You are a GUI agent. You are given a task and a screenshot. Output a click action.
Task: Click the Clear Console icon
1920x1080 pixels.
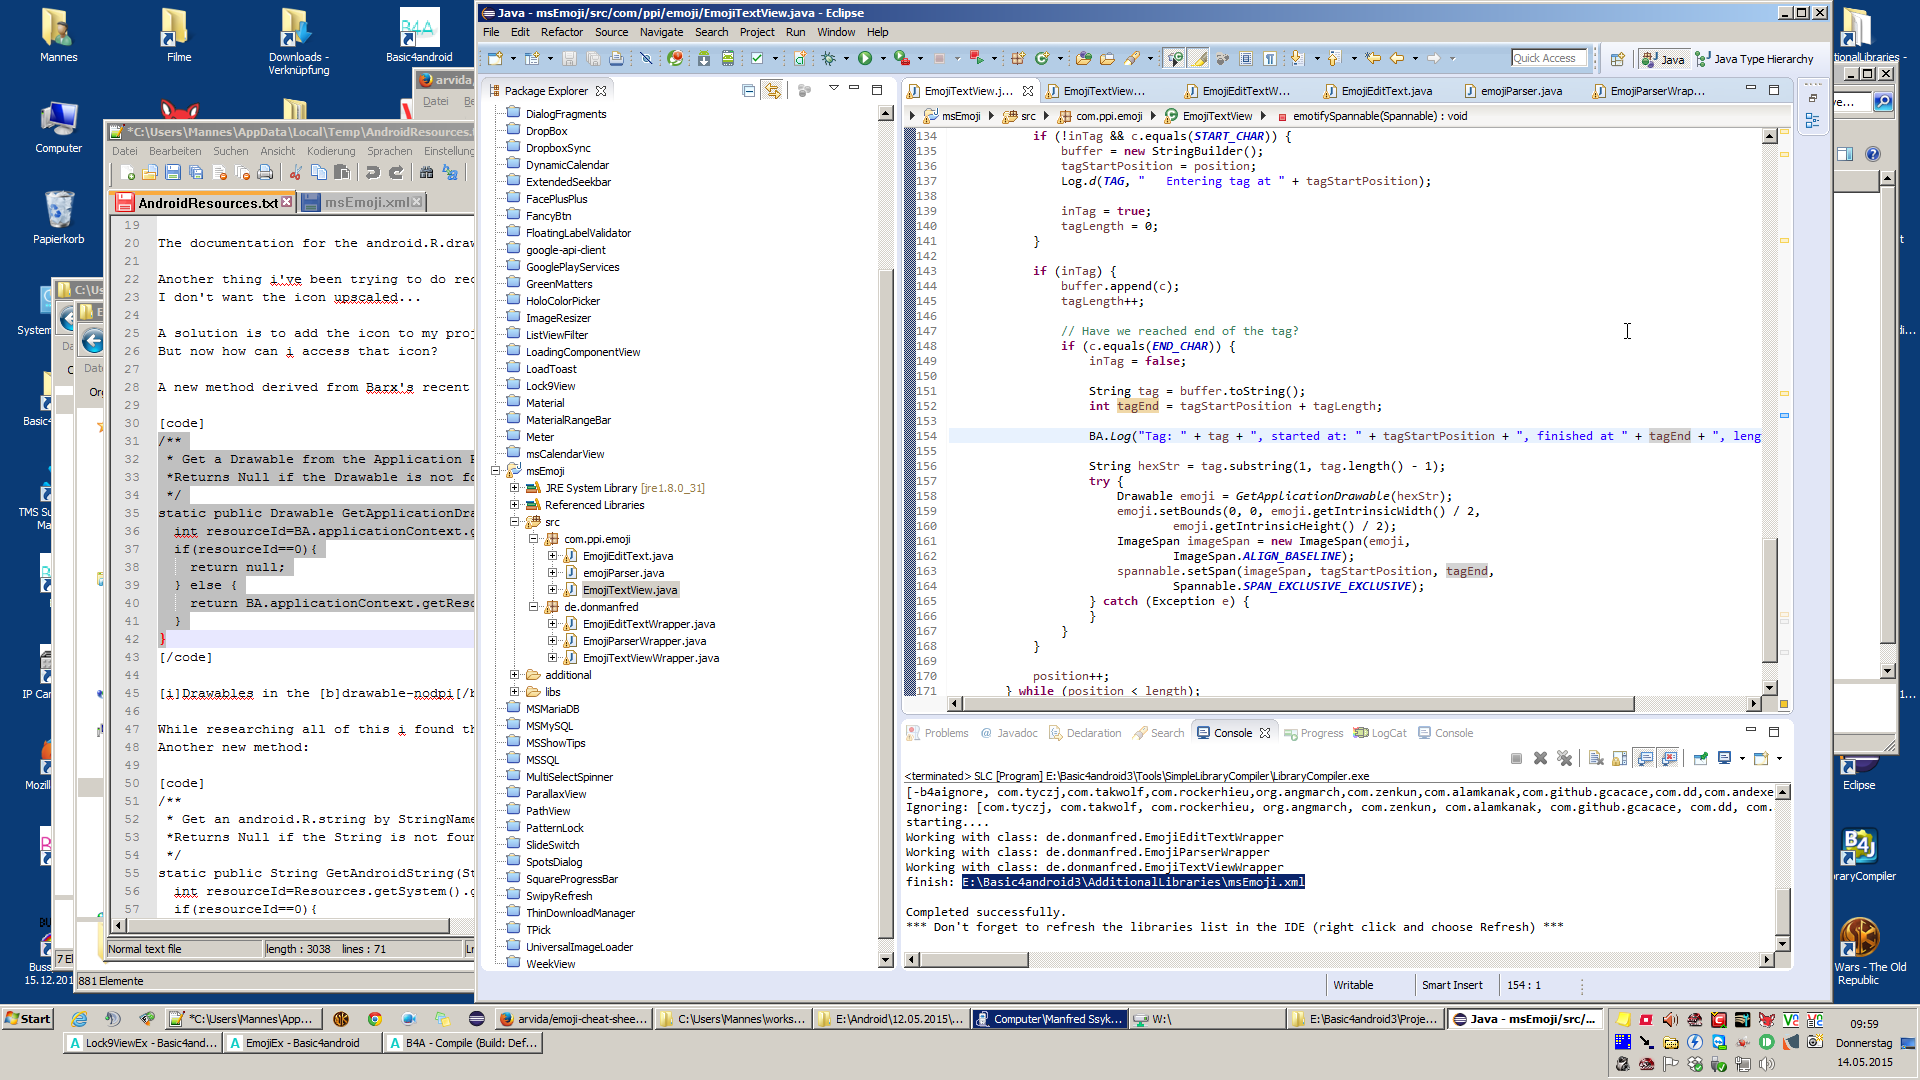pos(1596,758)
